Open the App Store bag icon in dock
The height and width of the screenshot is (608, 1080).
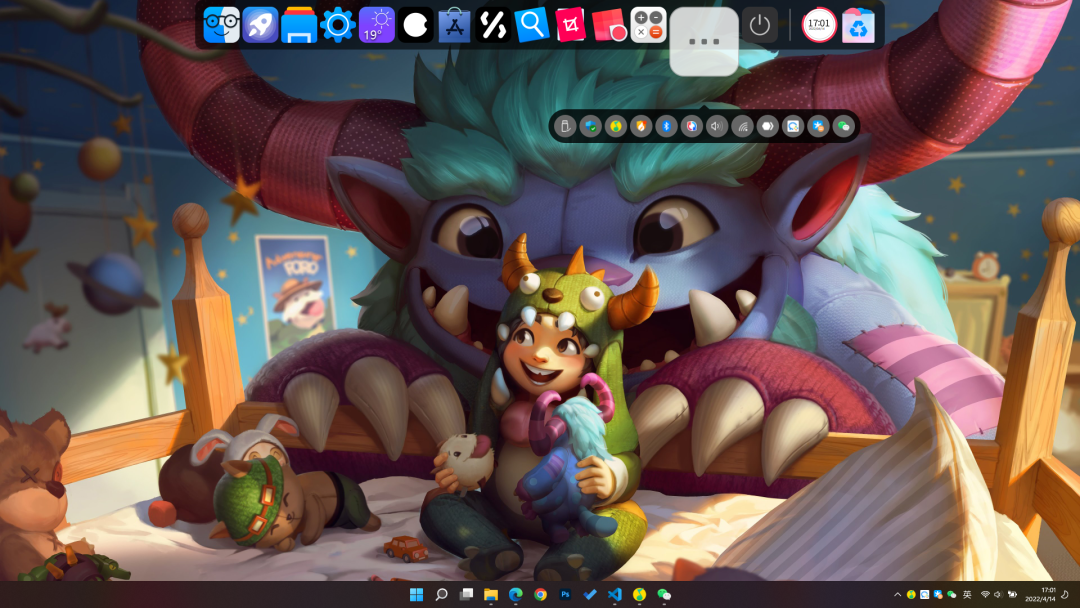pos(454,25)
